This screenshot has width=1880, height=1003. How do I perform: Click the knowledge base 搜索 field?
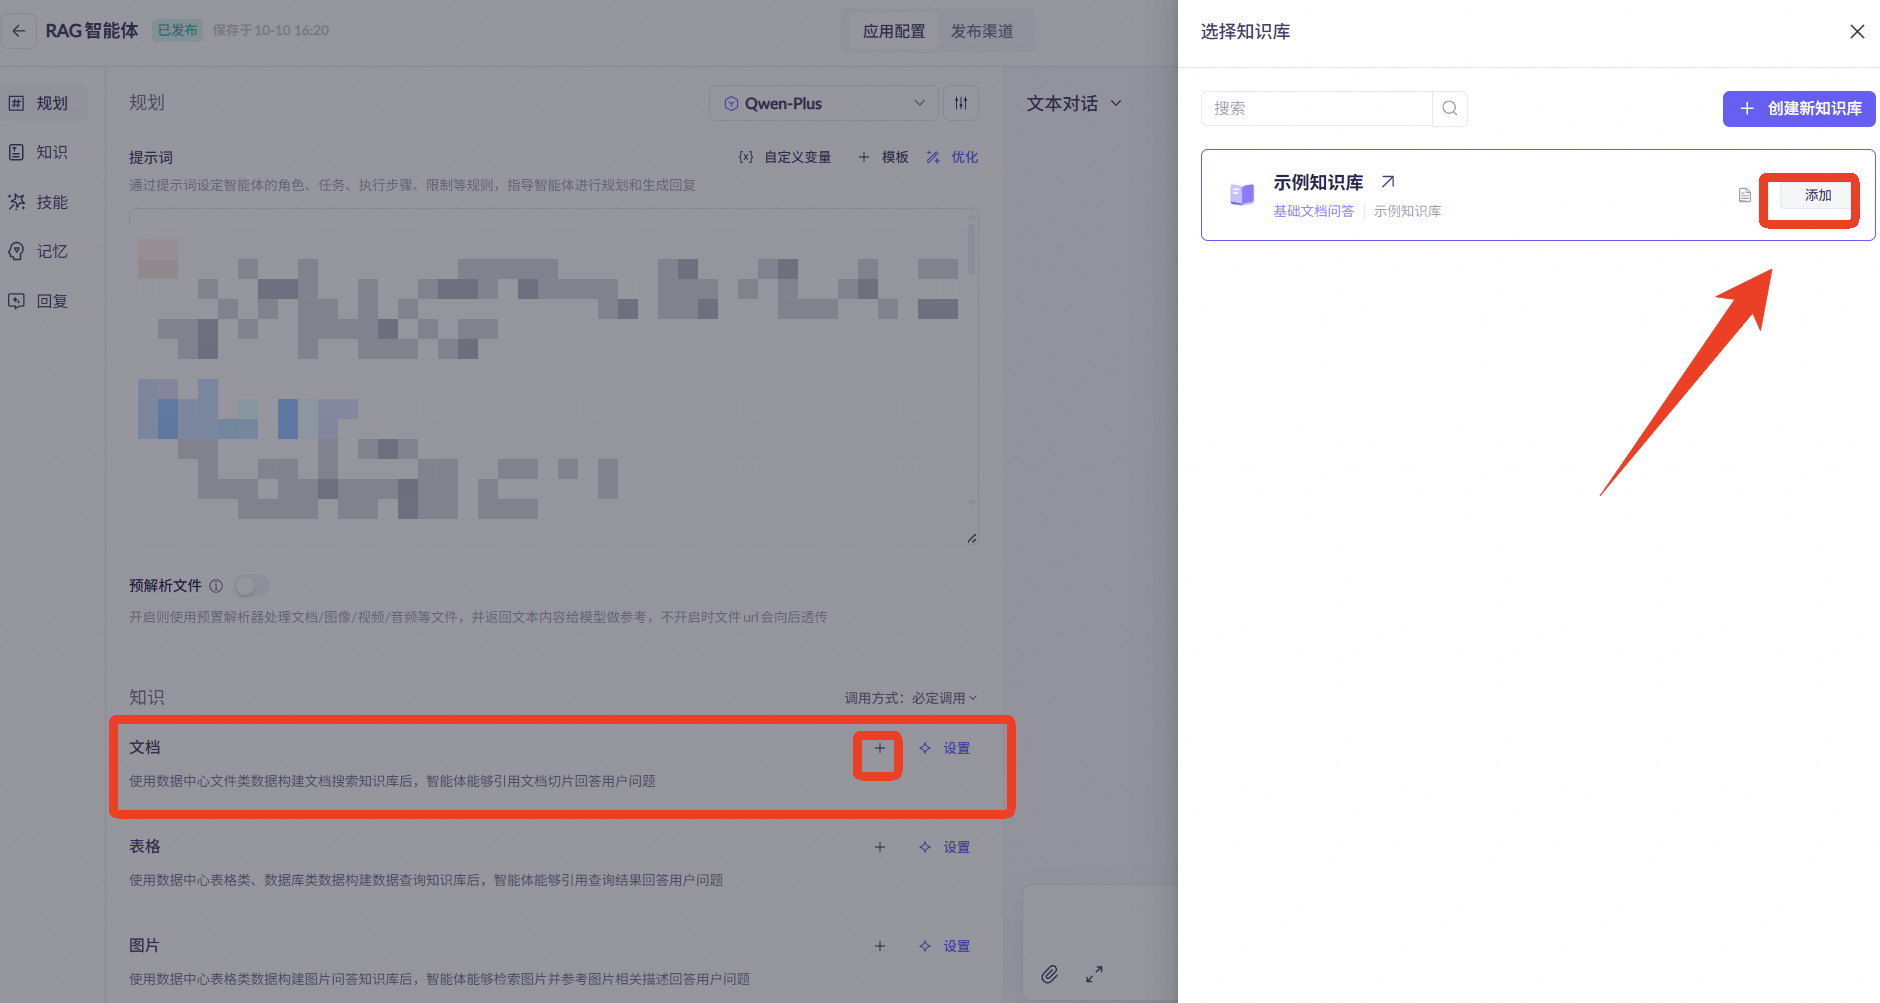point(1317,108)
